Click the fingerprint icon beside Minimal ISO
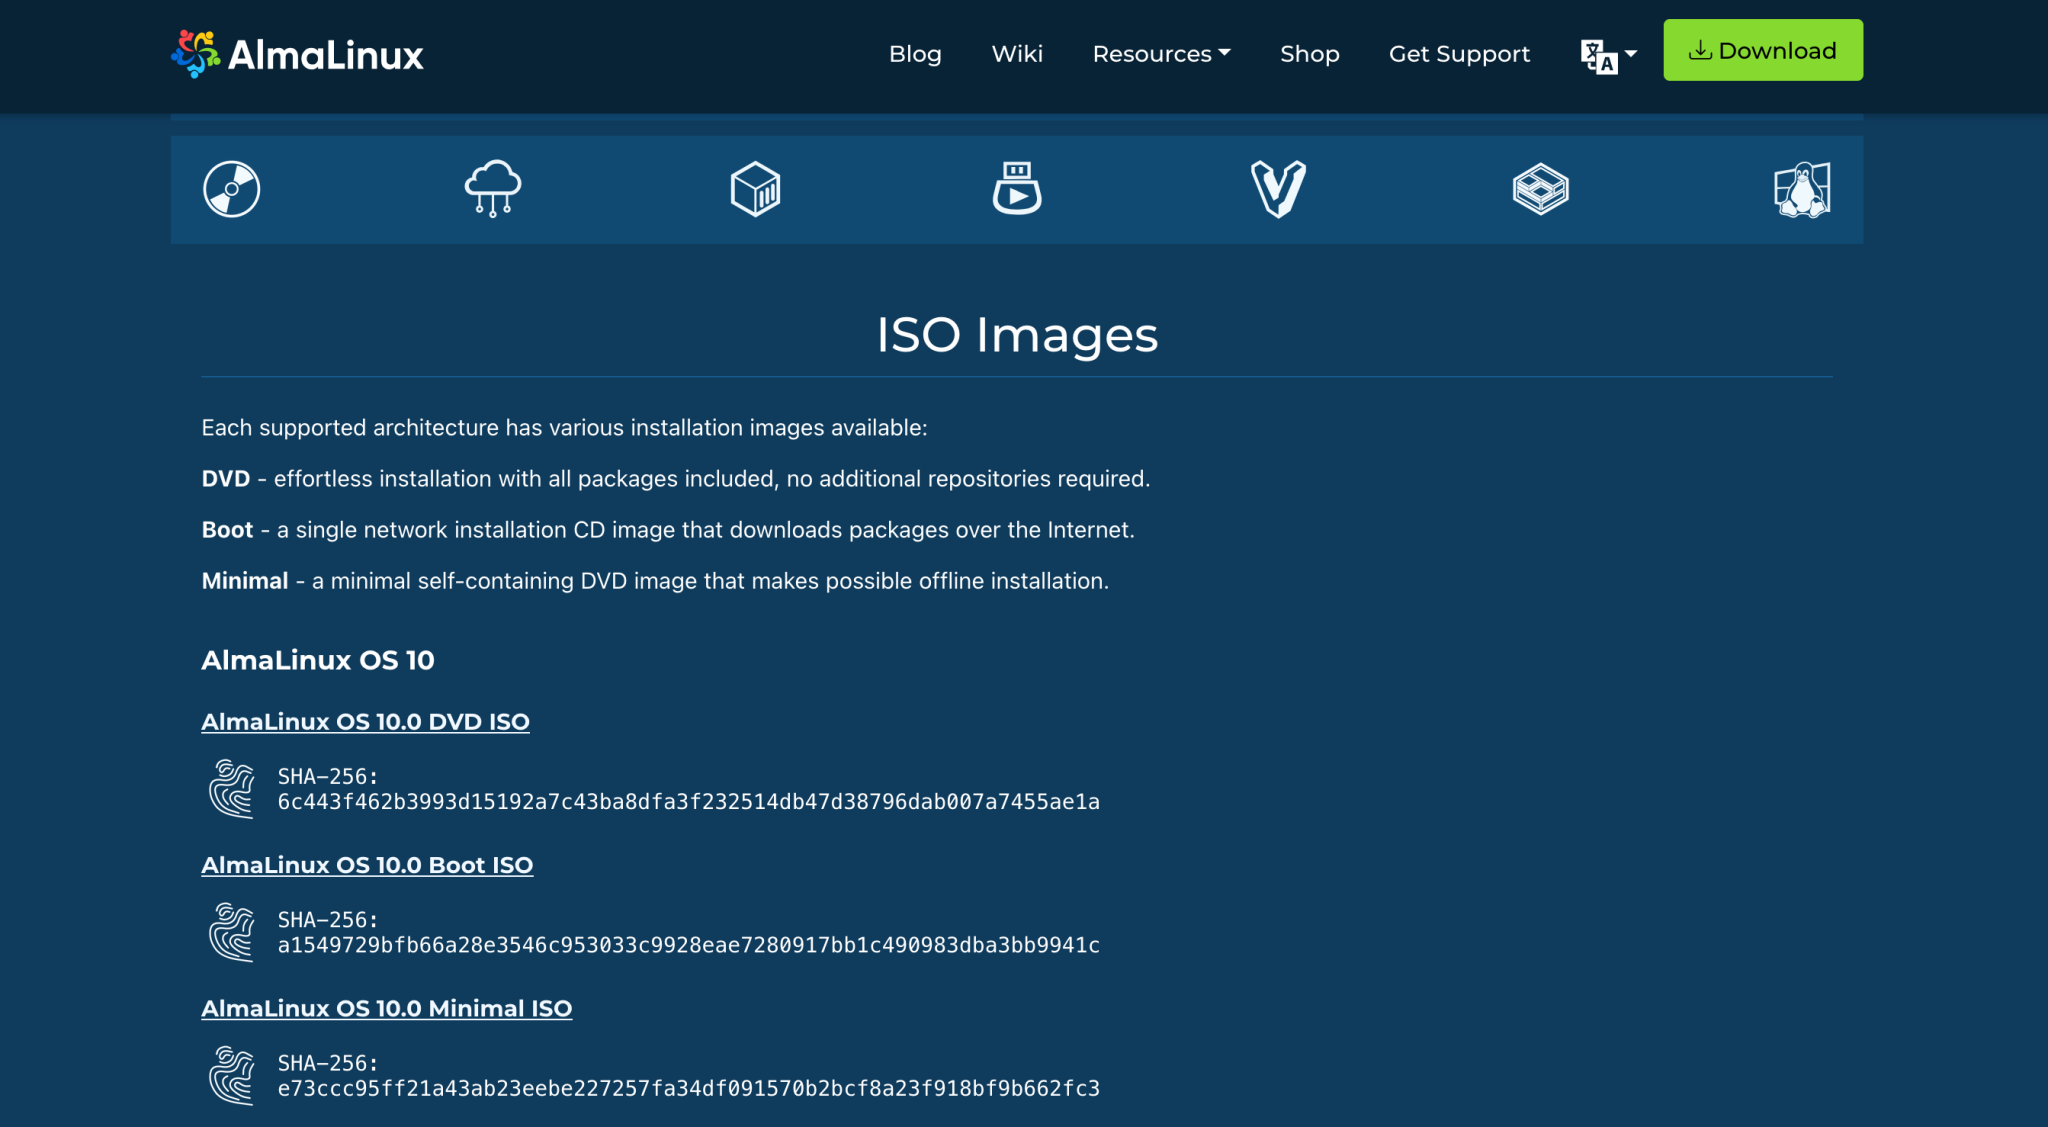 [x=232, y=1076]
